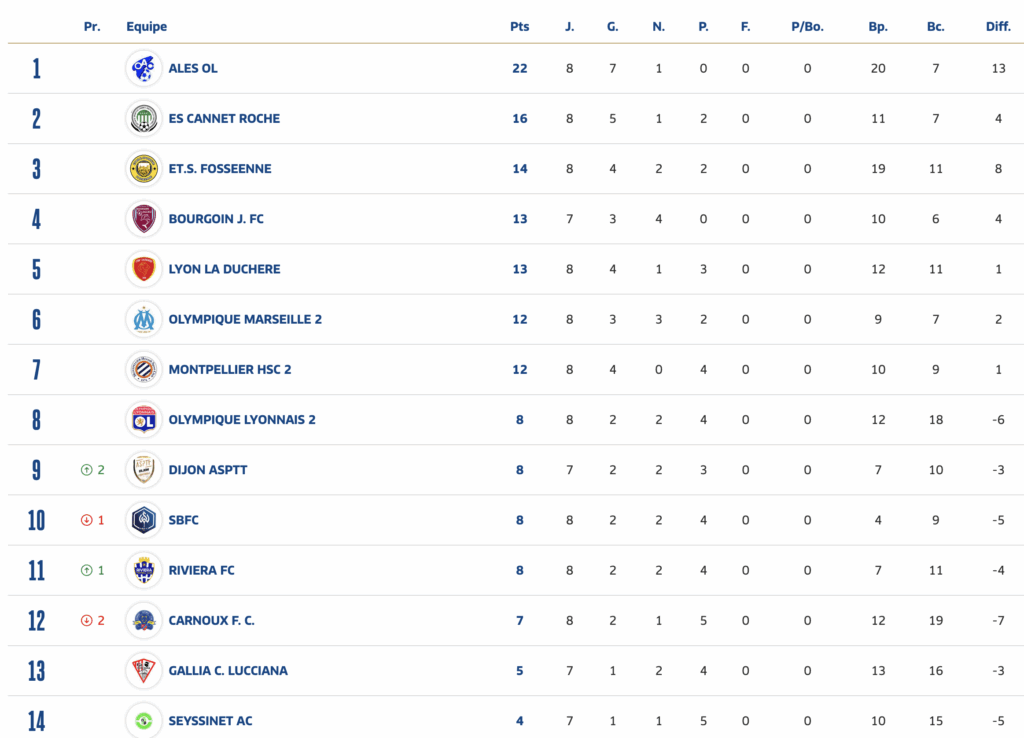Click the Pts column header
This screenshot has height=738, width=1024.
pos(519,27)
